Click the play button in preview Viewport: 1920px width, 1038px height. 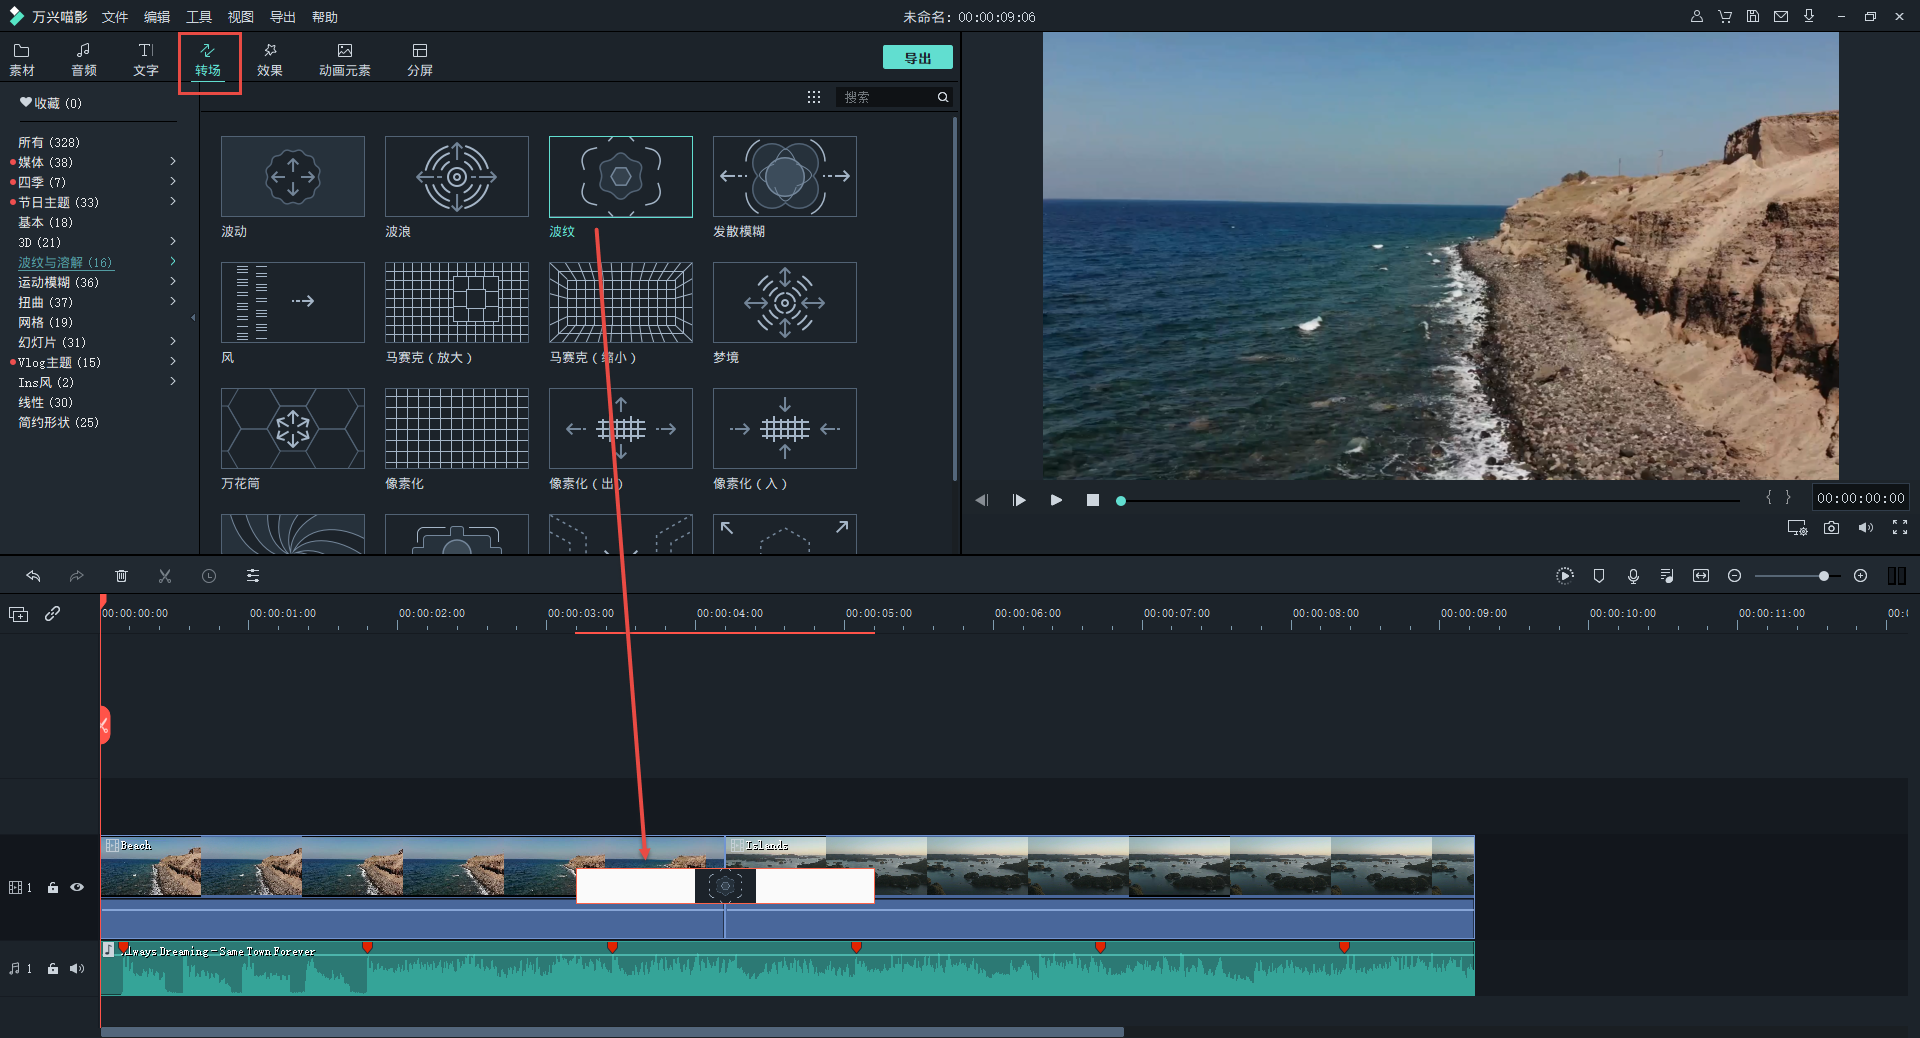pos(1056,500)
